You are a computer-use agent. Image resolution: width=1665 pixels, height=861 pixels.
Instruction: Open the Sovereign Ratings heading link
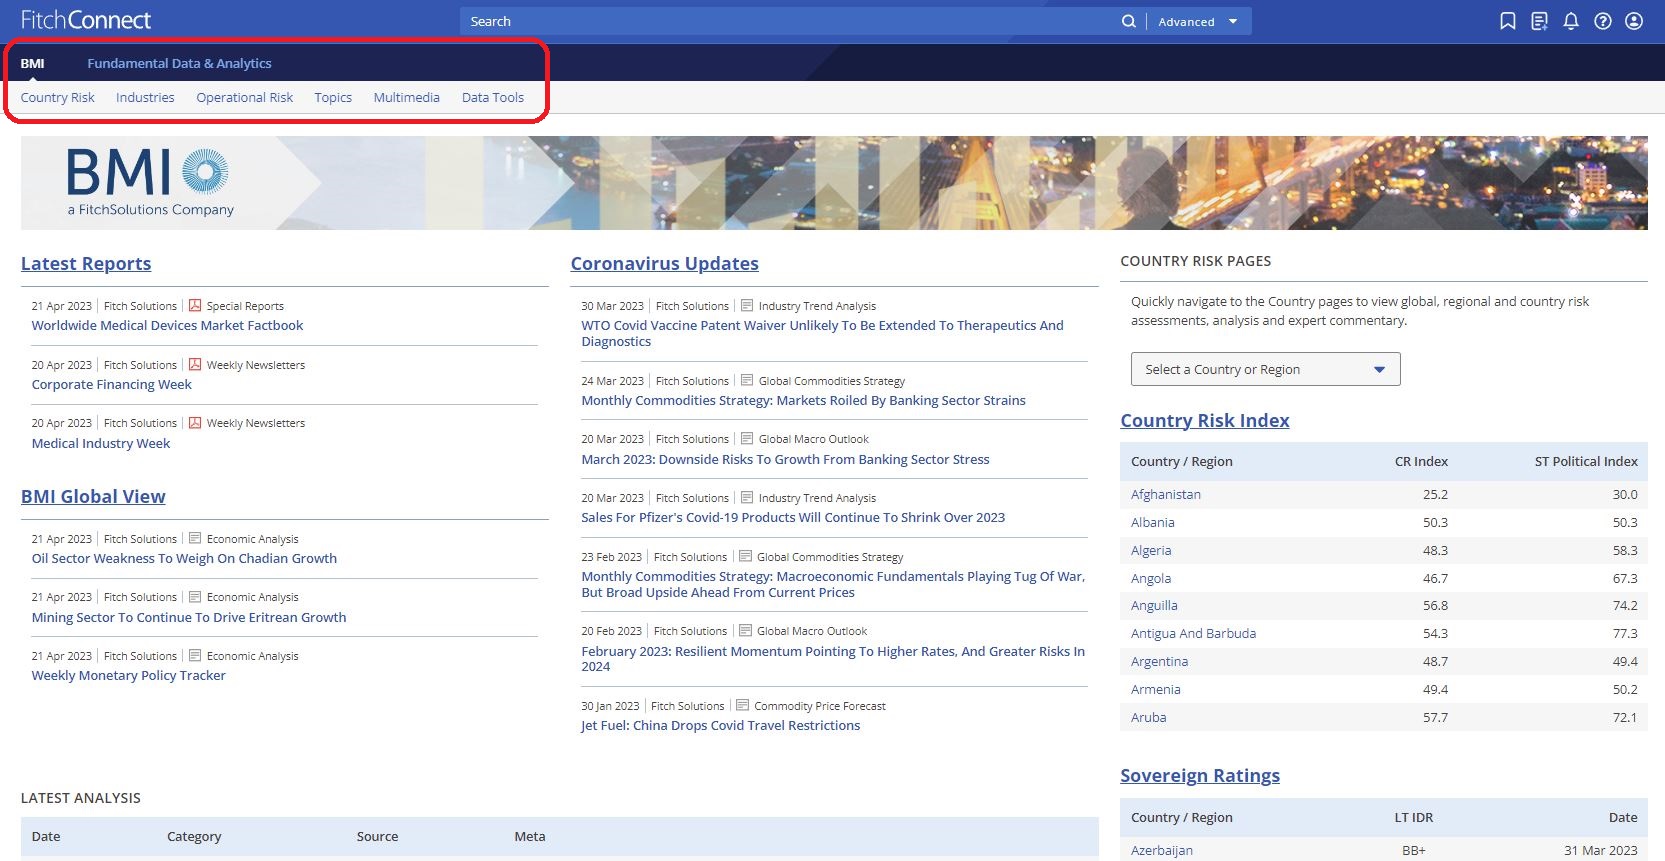tap(1199, 775)
